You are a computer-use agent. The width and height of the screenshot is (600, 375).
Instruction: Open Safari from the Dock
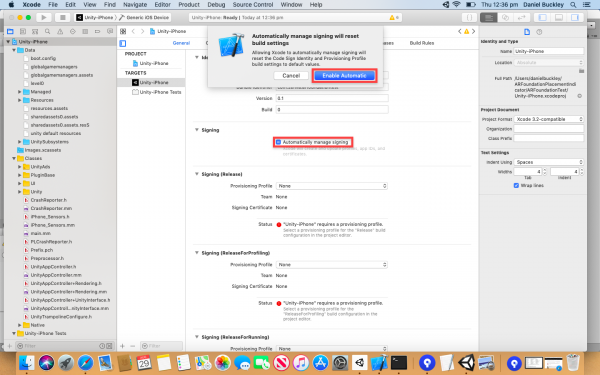(x=85, y=363)
